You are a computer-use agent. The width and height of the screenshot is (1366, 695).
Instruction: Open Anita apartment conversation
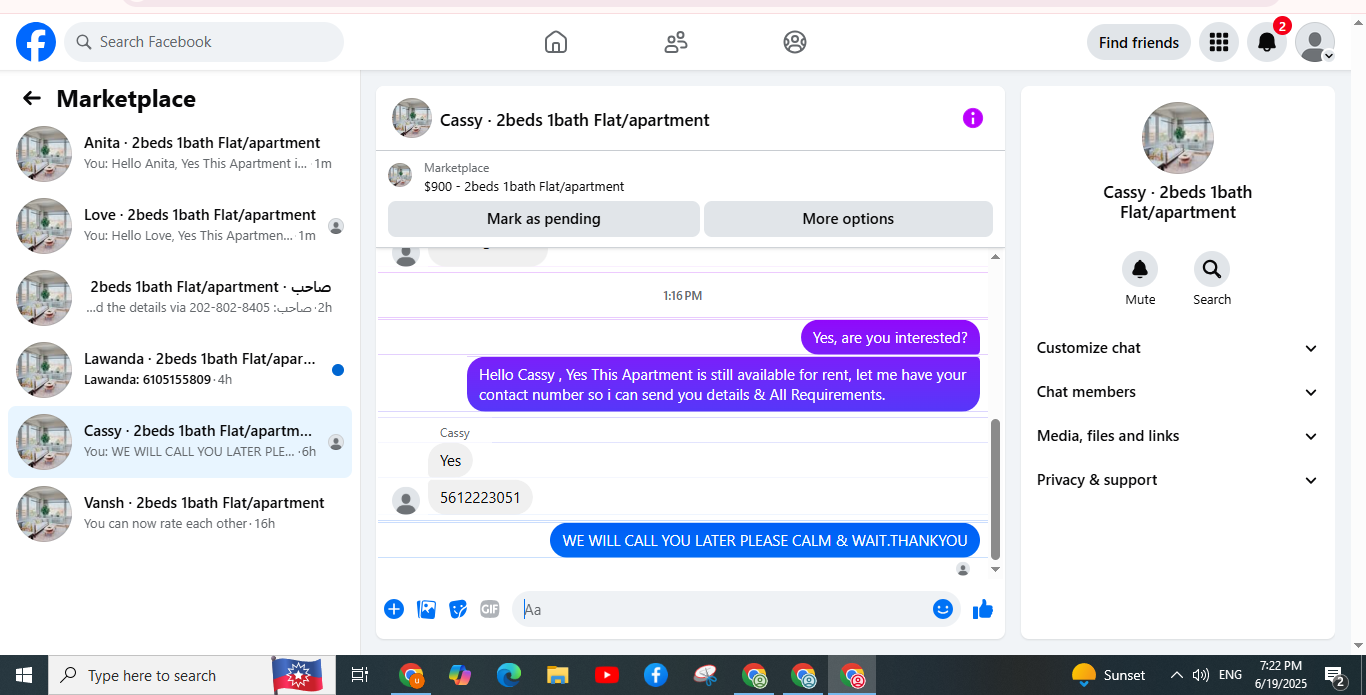point(180,154)
